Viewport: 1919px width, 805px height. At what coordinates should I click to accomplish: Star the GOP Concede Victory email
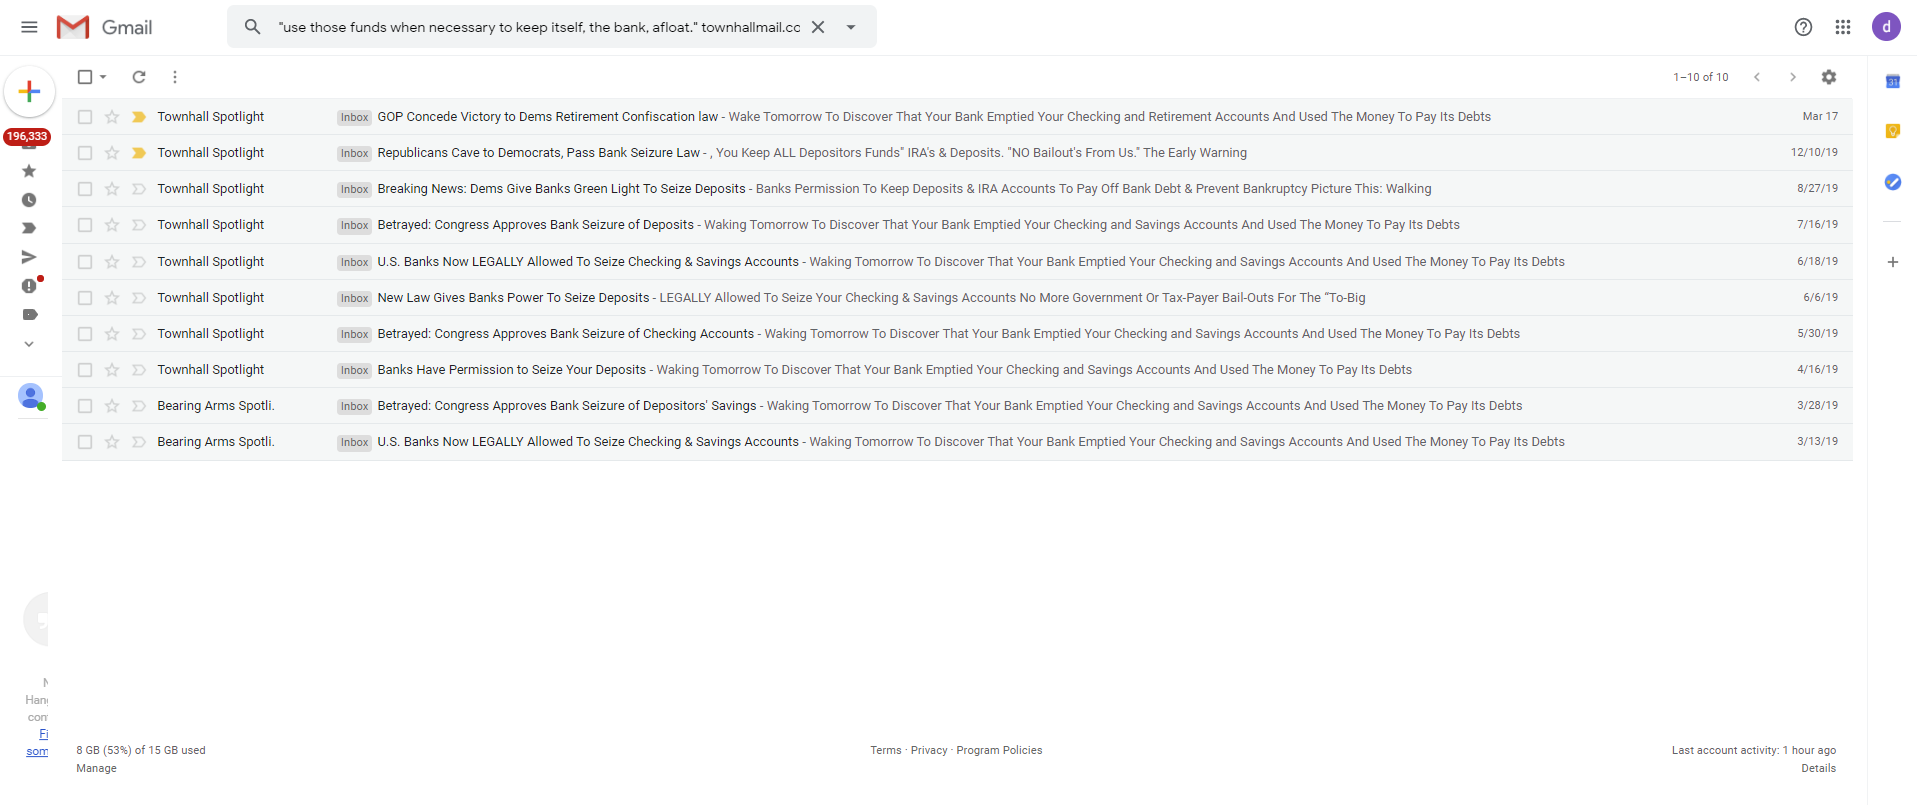(x=112, y=117)
